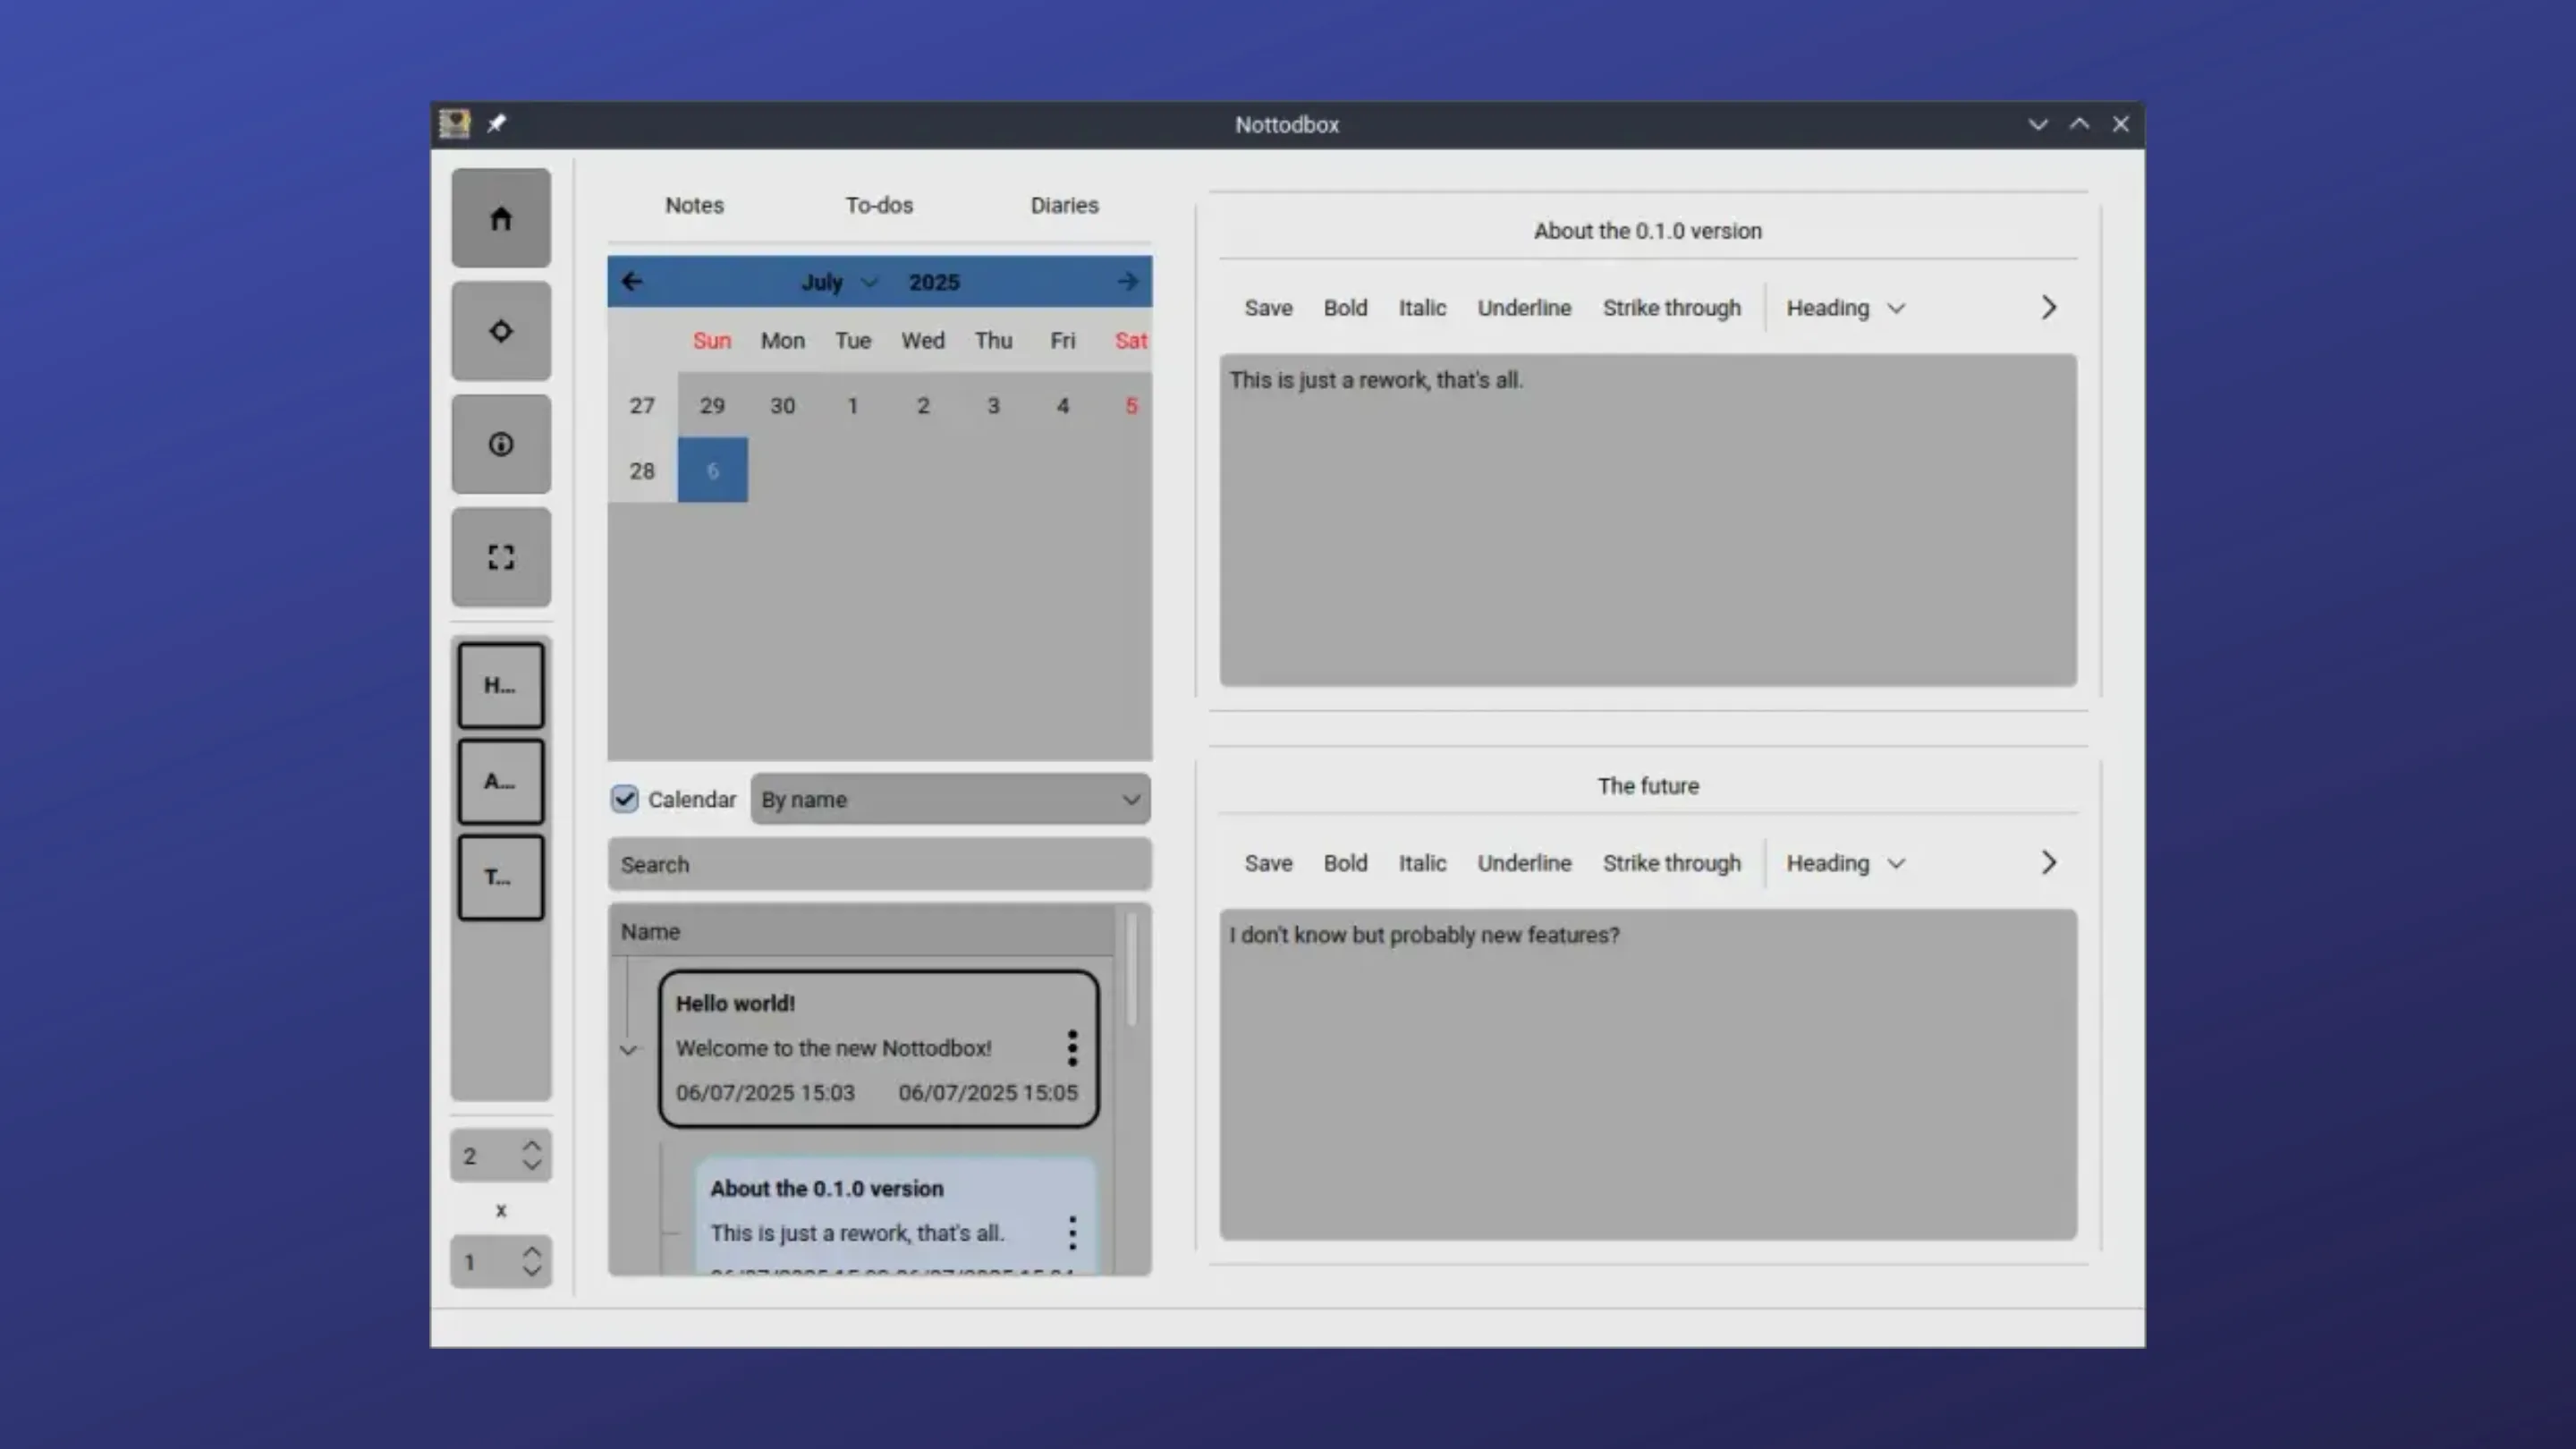Decrease the row count stepper showing 2

(532, 1166)
